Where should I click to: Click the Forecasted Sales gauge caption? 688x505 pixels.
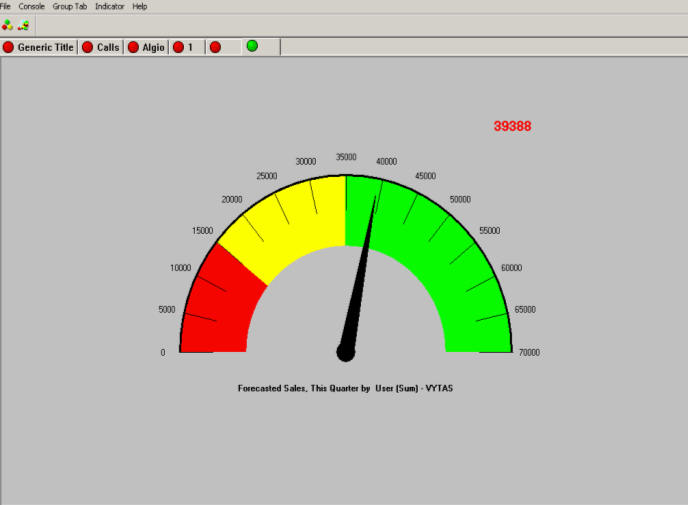tap(345, 388)
